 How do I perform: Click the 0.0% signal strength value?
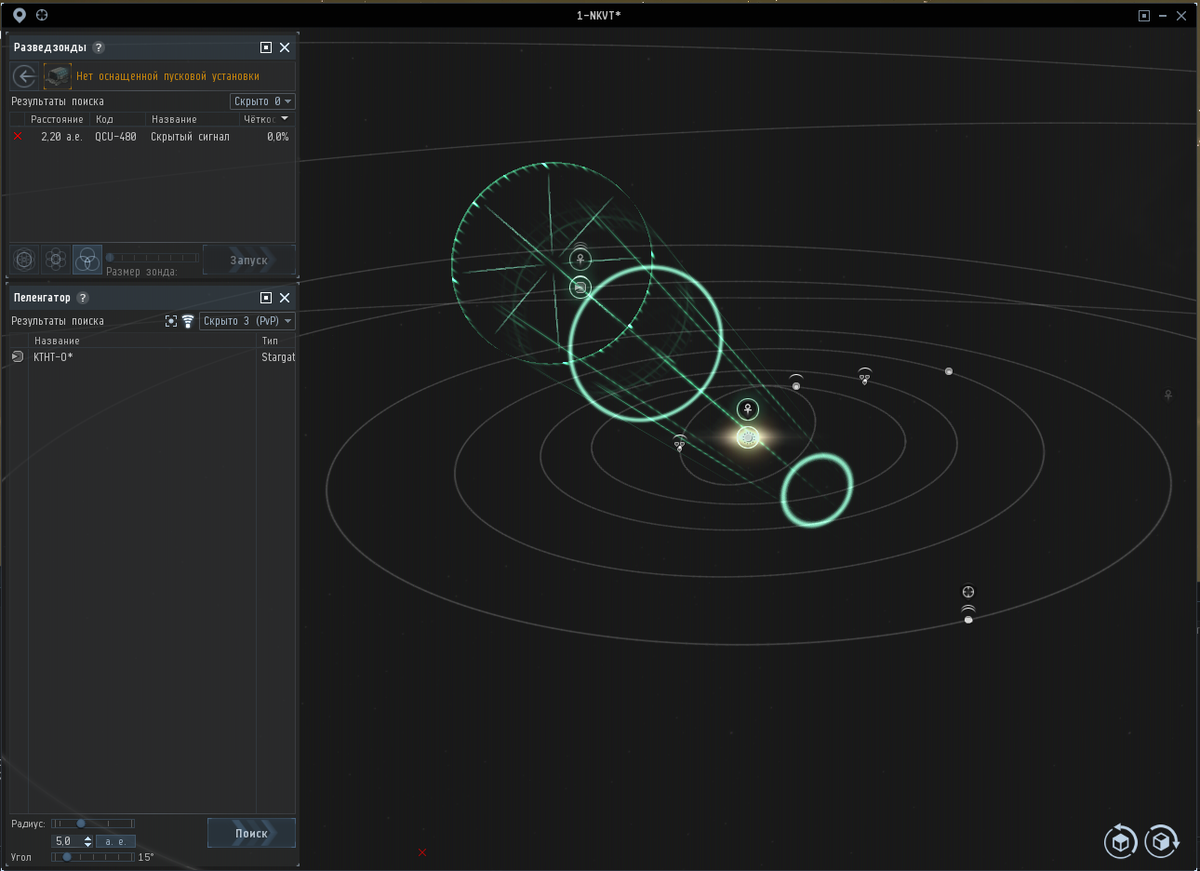(277, 136)
